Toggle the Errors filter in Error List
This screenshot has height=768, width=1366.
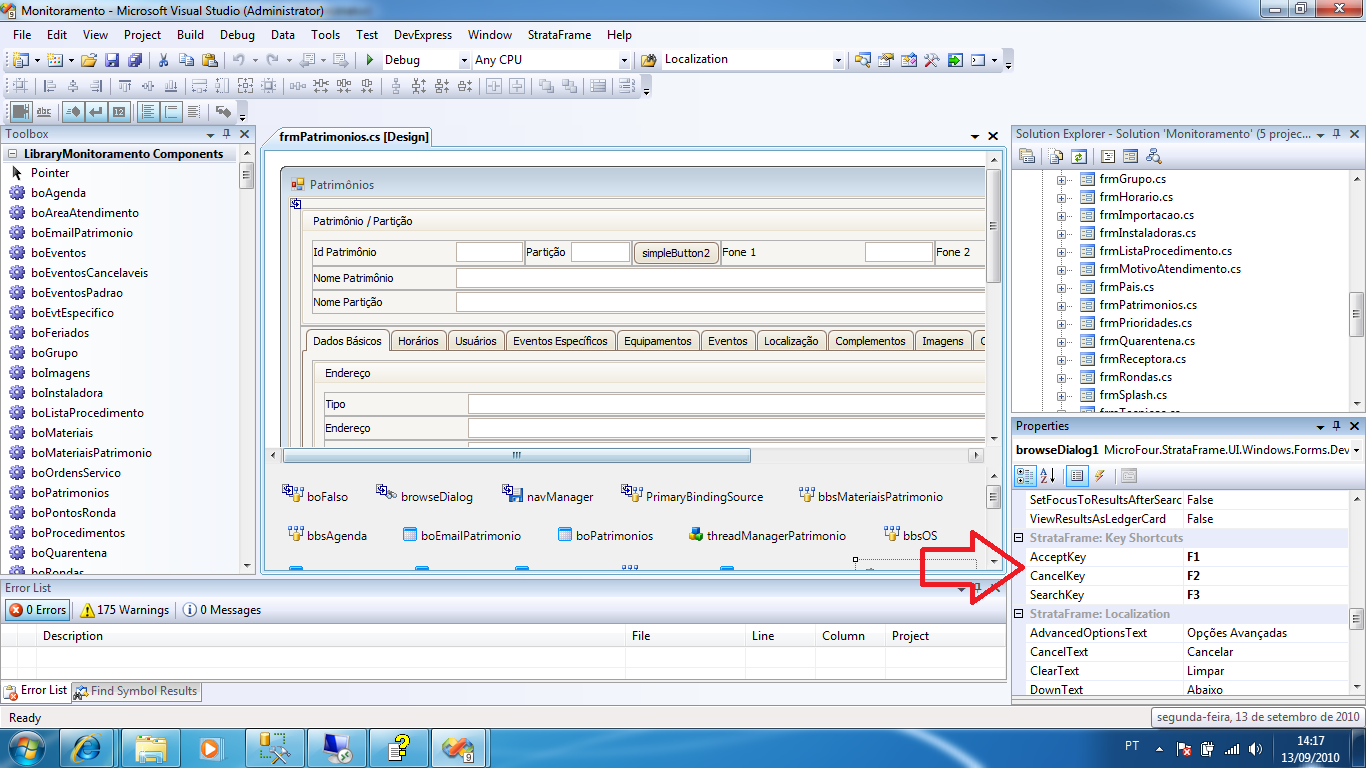coord(38,610)
